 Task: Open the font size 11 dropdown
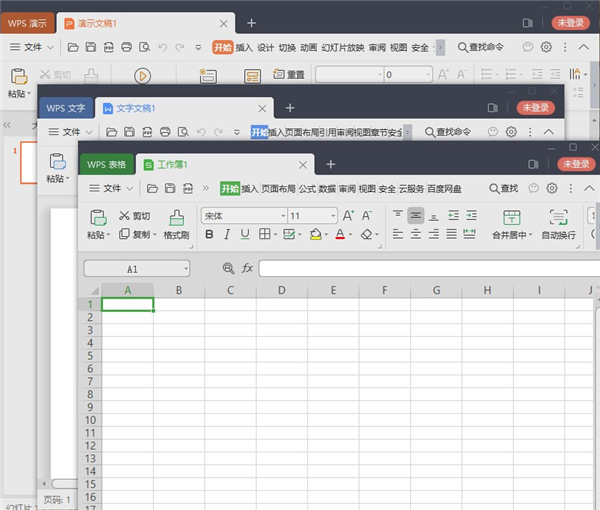click(333, 216)
